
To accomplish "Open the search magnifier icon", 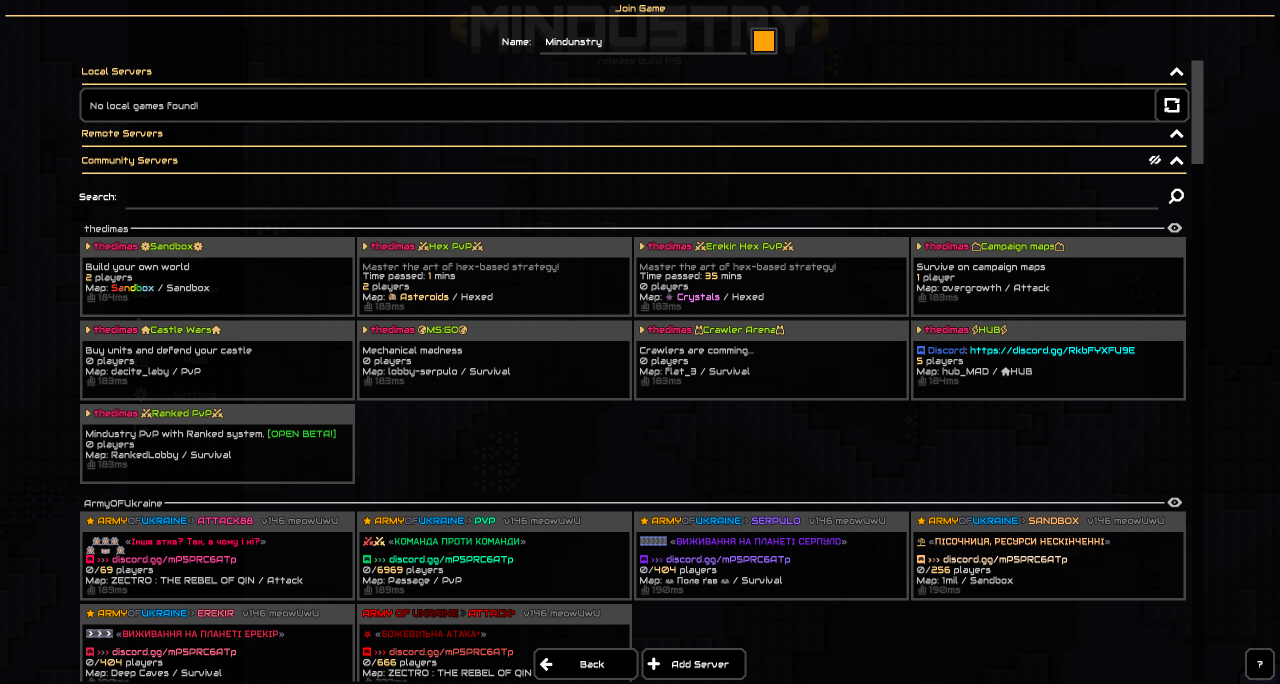I will (1176, 196).
